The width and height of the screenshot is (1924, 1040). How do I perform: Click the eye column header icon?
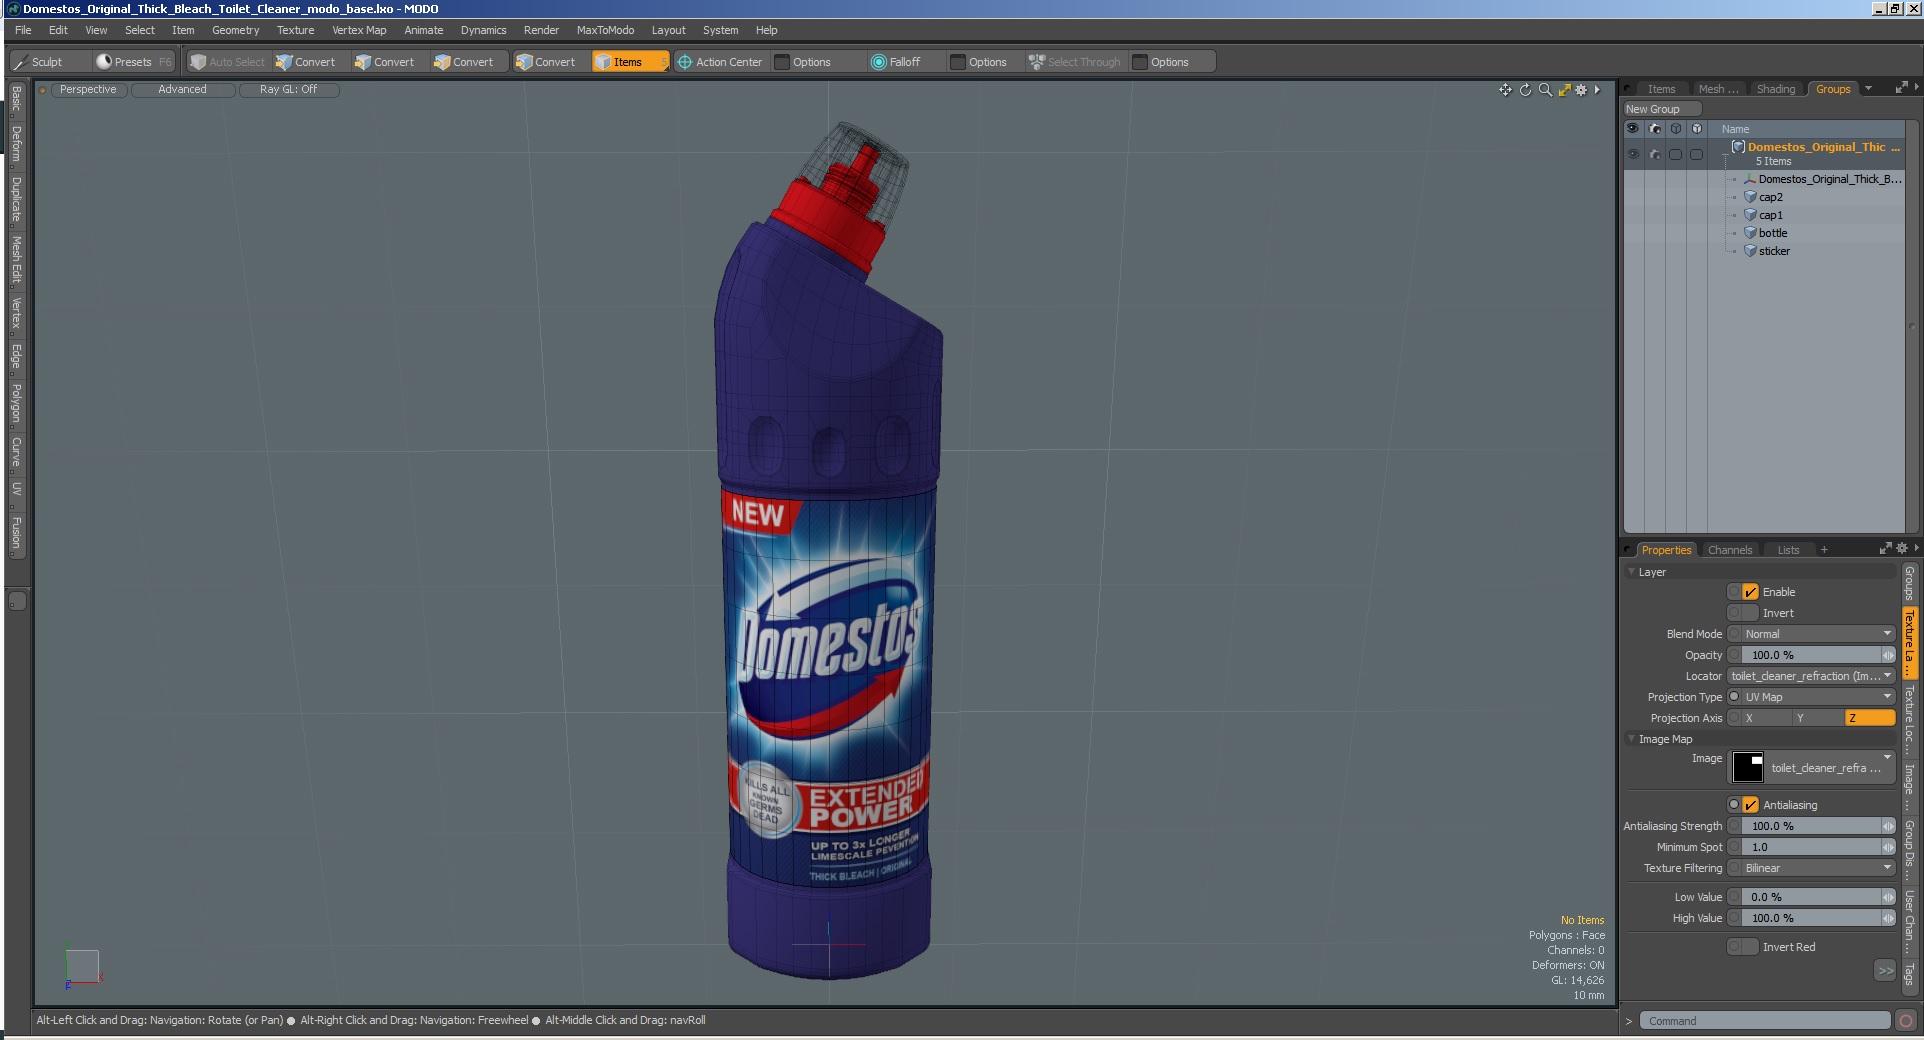pyautogui.click(x=1633, y=129)
